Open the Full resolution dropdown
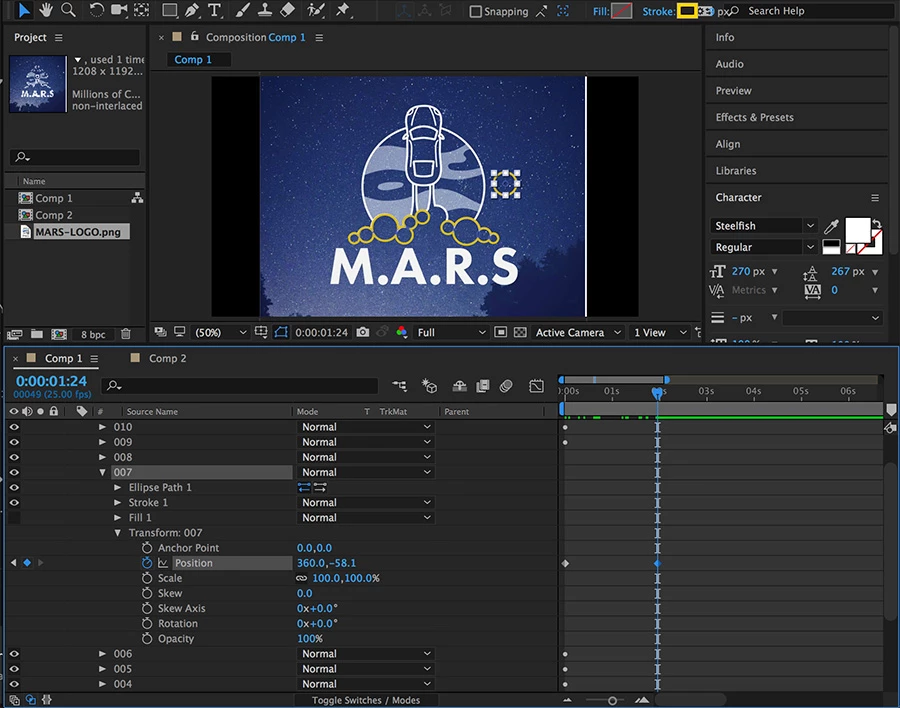This screenshot has height=708, width=900. [451, 332]
